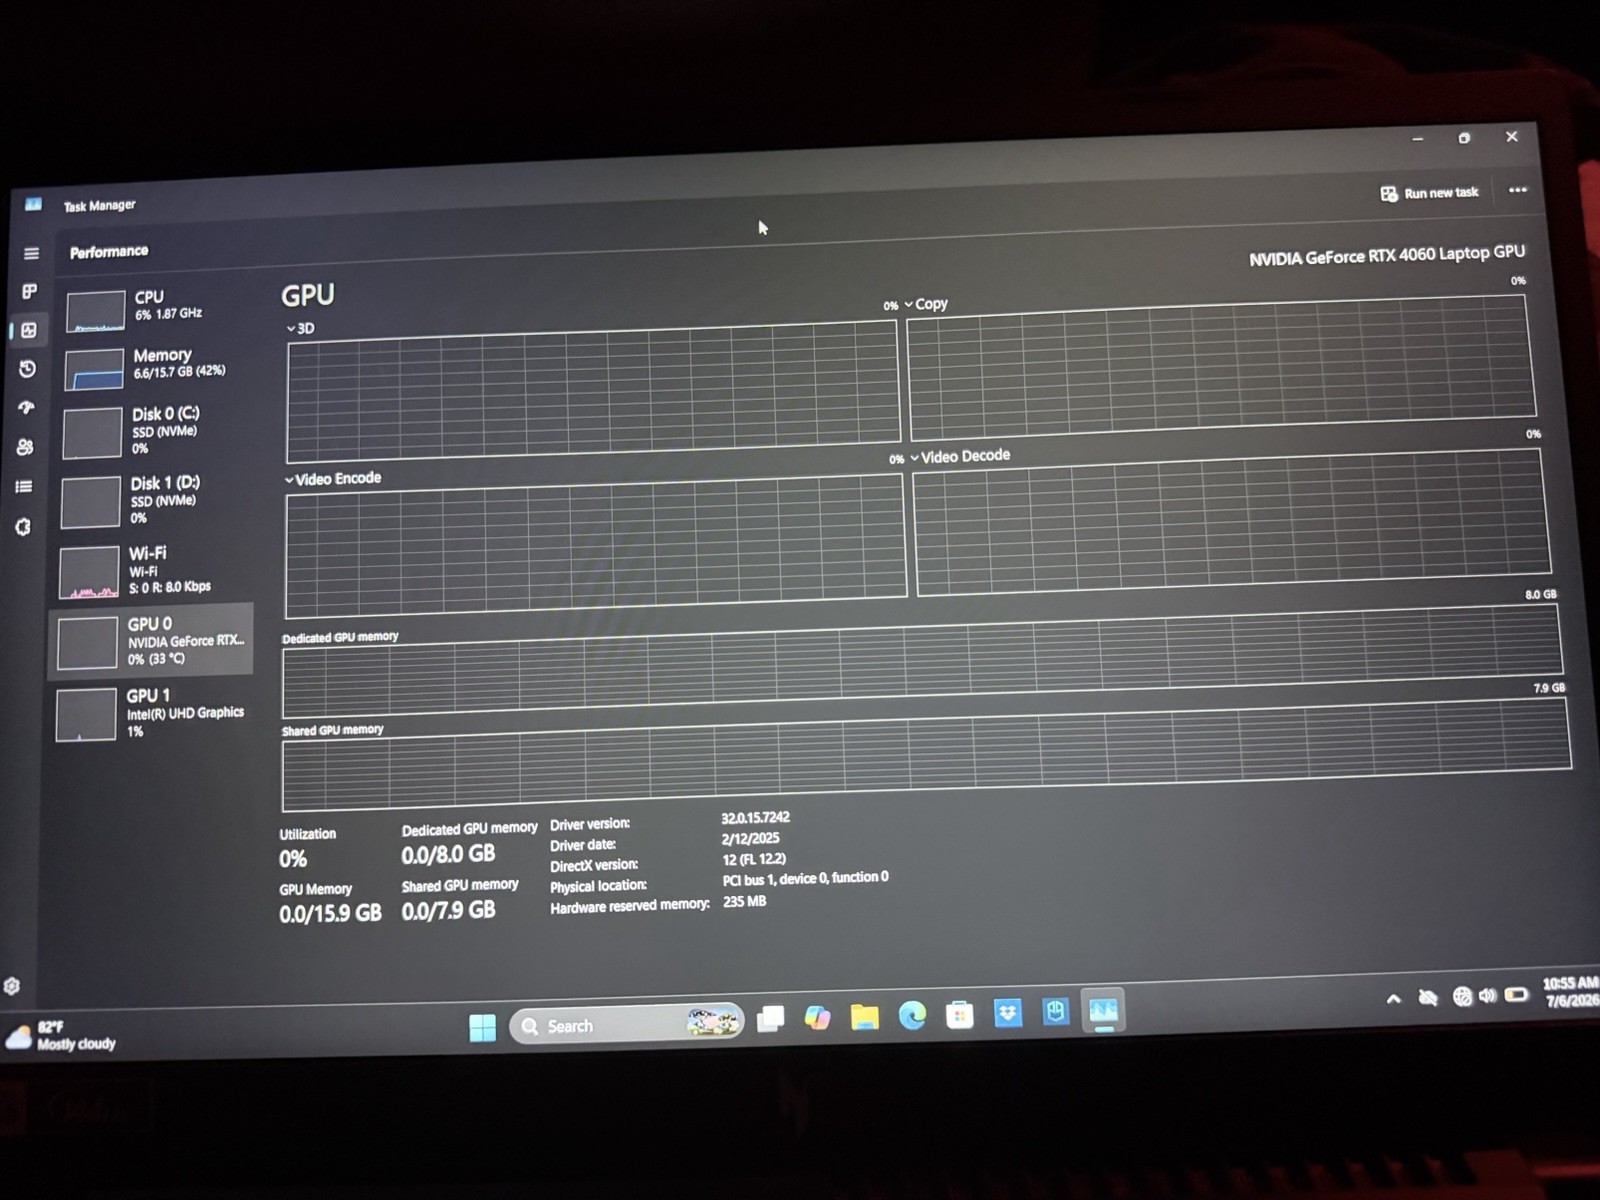
Task: Open the volume tray icon
Action: [x=1488, y=995]
